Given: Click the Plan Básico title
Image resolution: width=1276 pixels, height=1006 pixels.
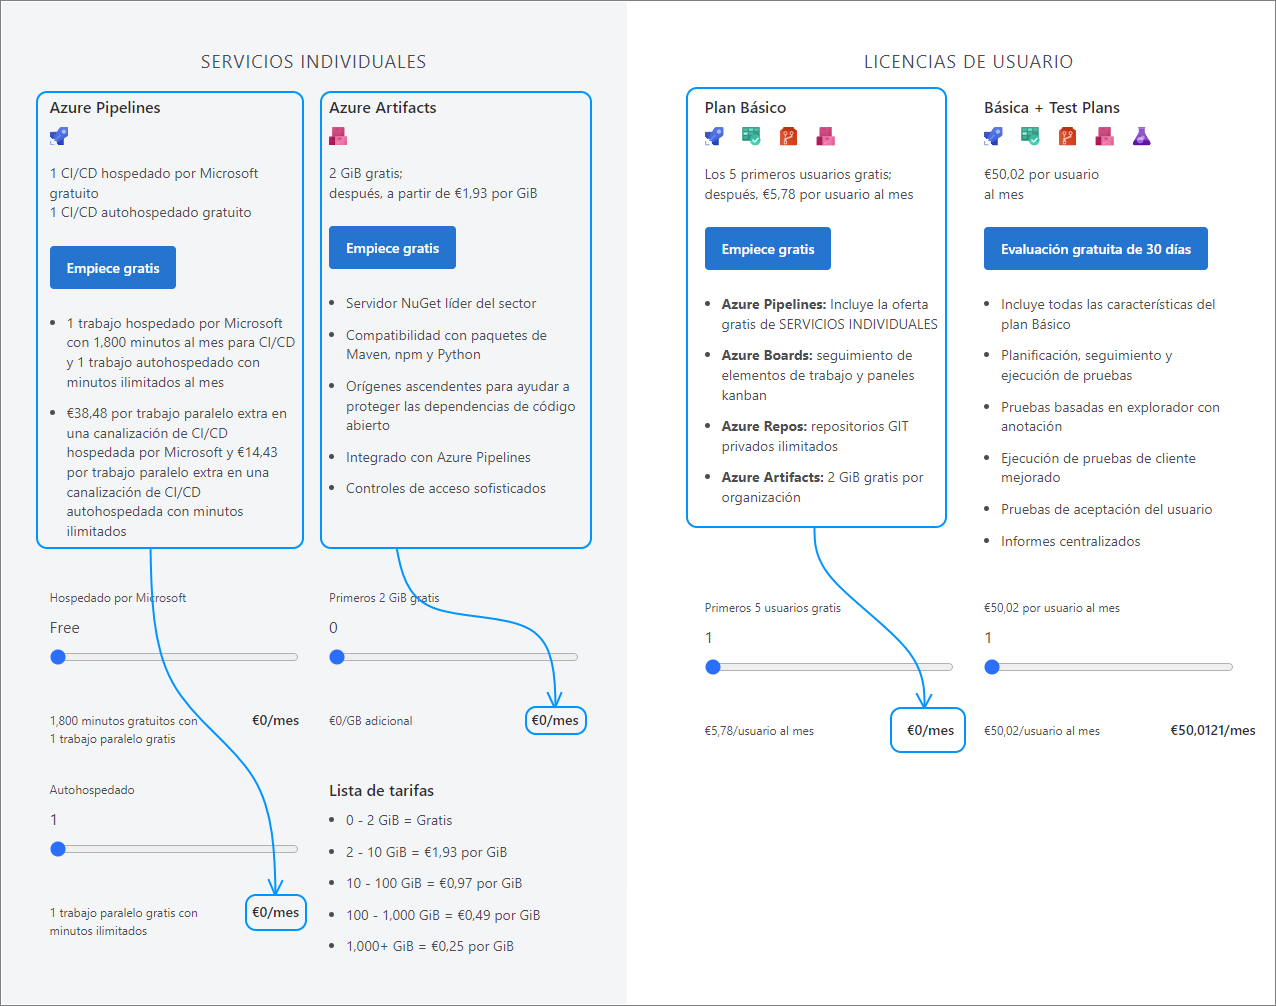Looking at the screenshot, I should pos(745,108).
